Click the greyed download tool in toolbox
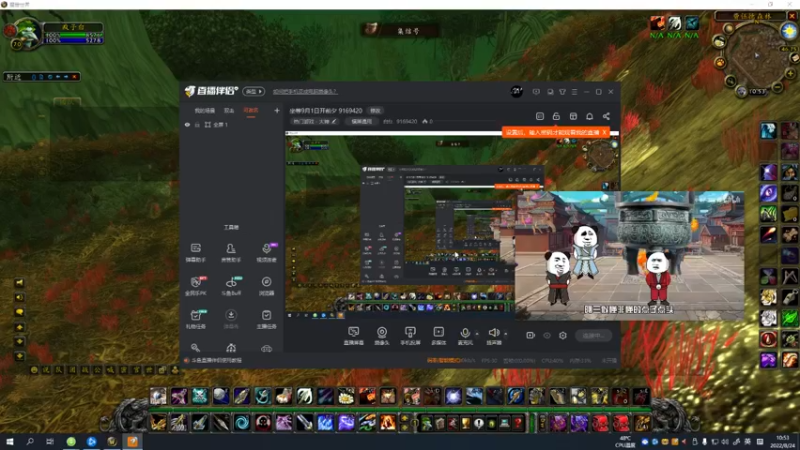 click(x=231, y=319)
